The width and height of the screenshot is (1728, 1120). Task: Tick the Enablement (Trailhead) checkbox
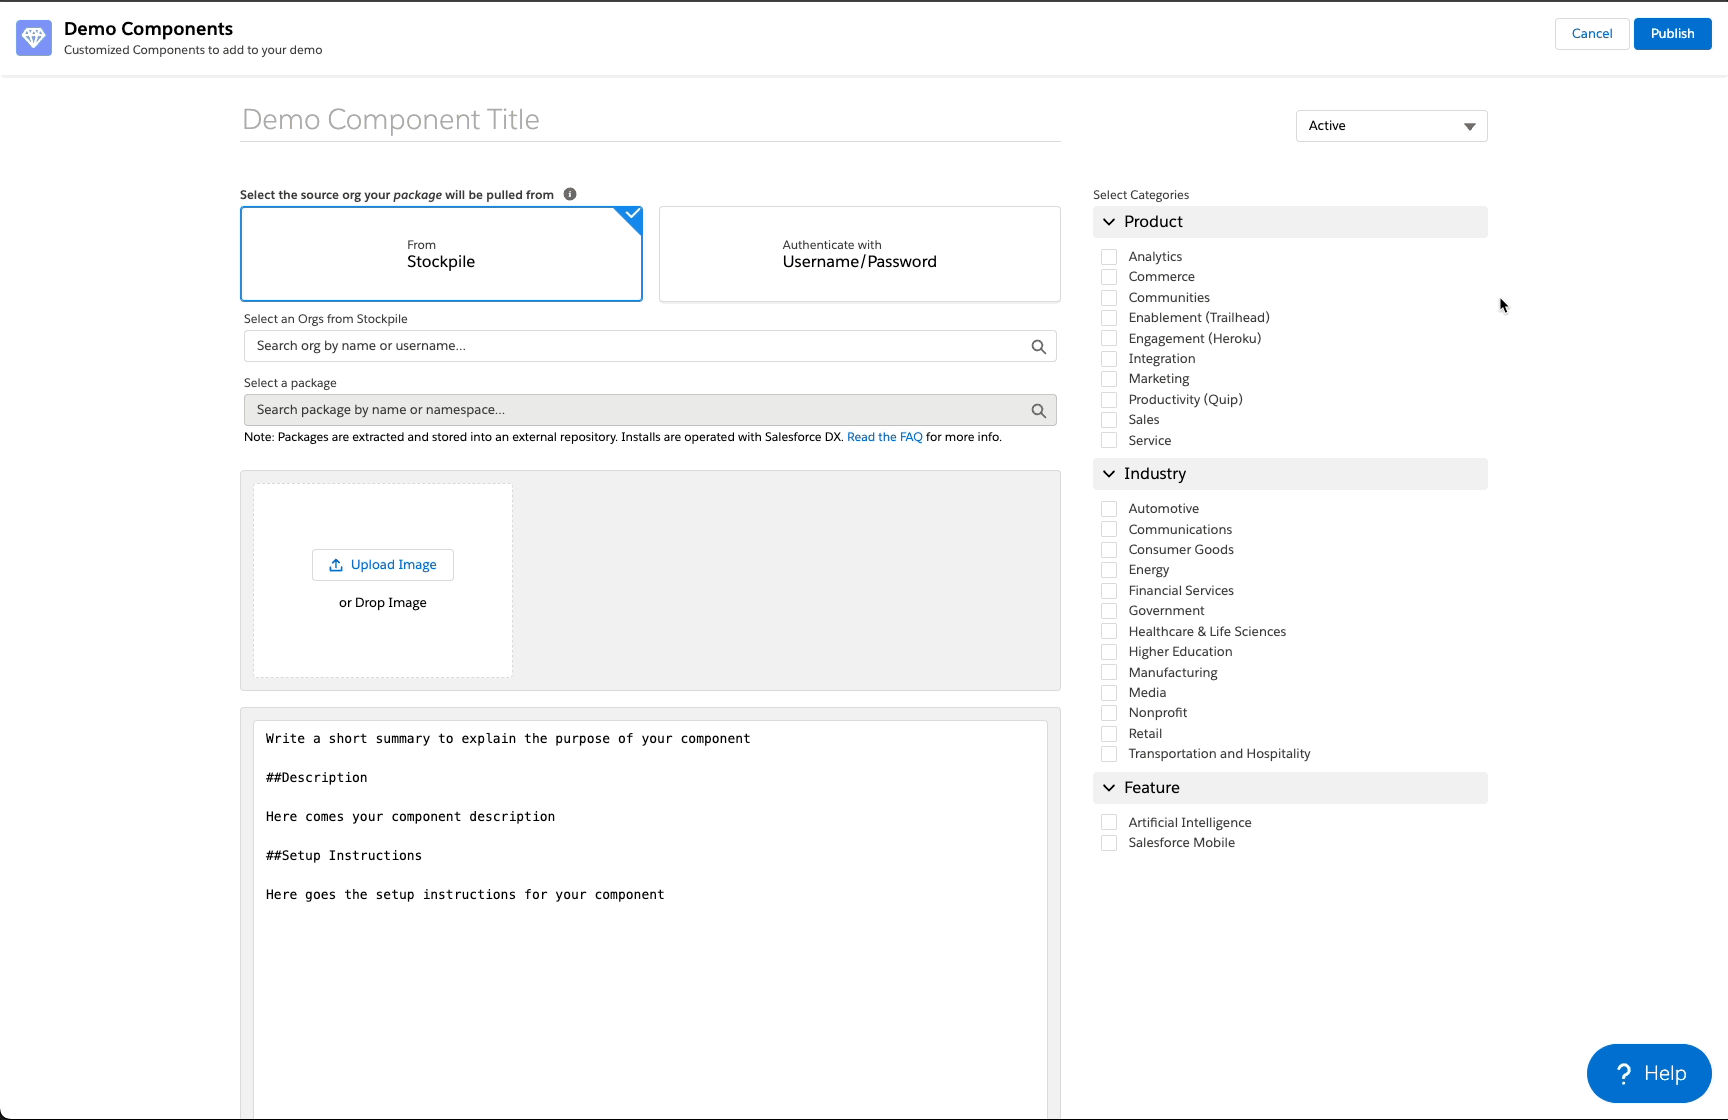click(1109, 318)
